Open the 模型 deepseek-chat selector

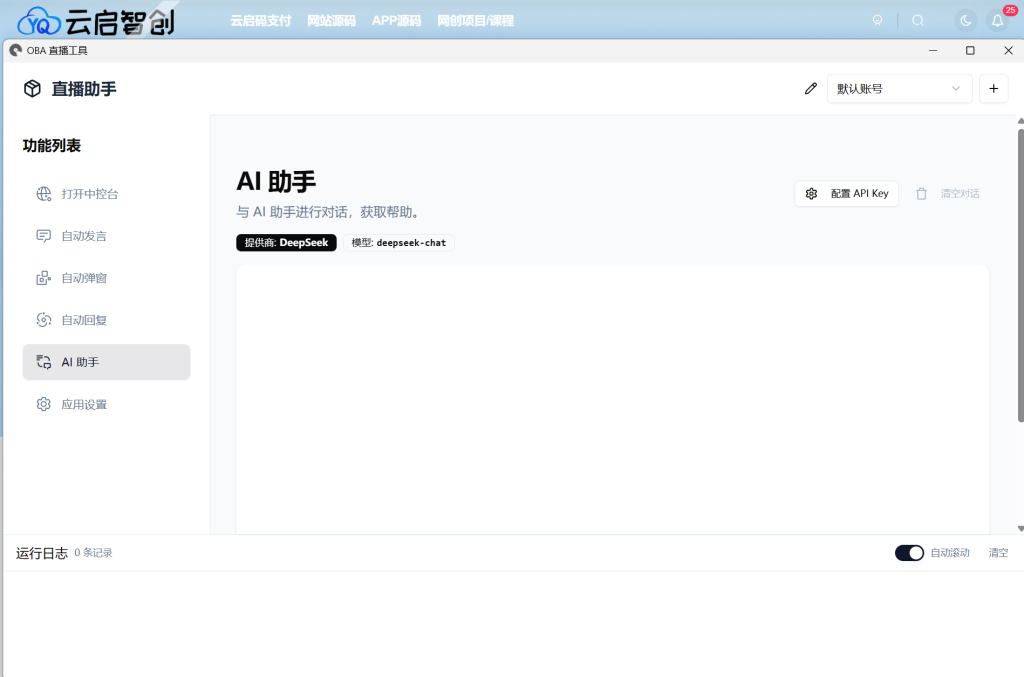[x=399, y=242]
